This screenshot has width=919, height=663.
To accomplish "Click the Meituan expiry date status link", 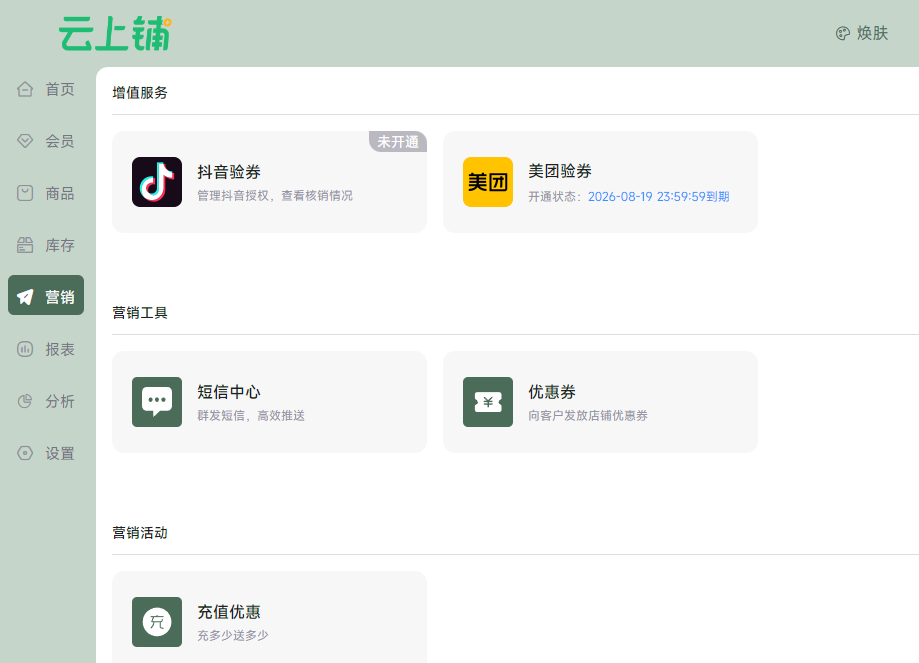I will click(658, 197).
